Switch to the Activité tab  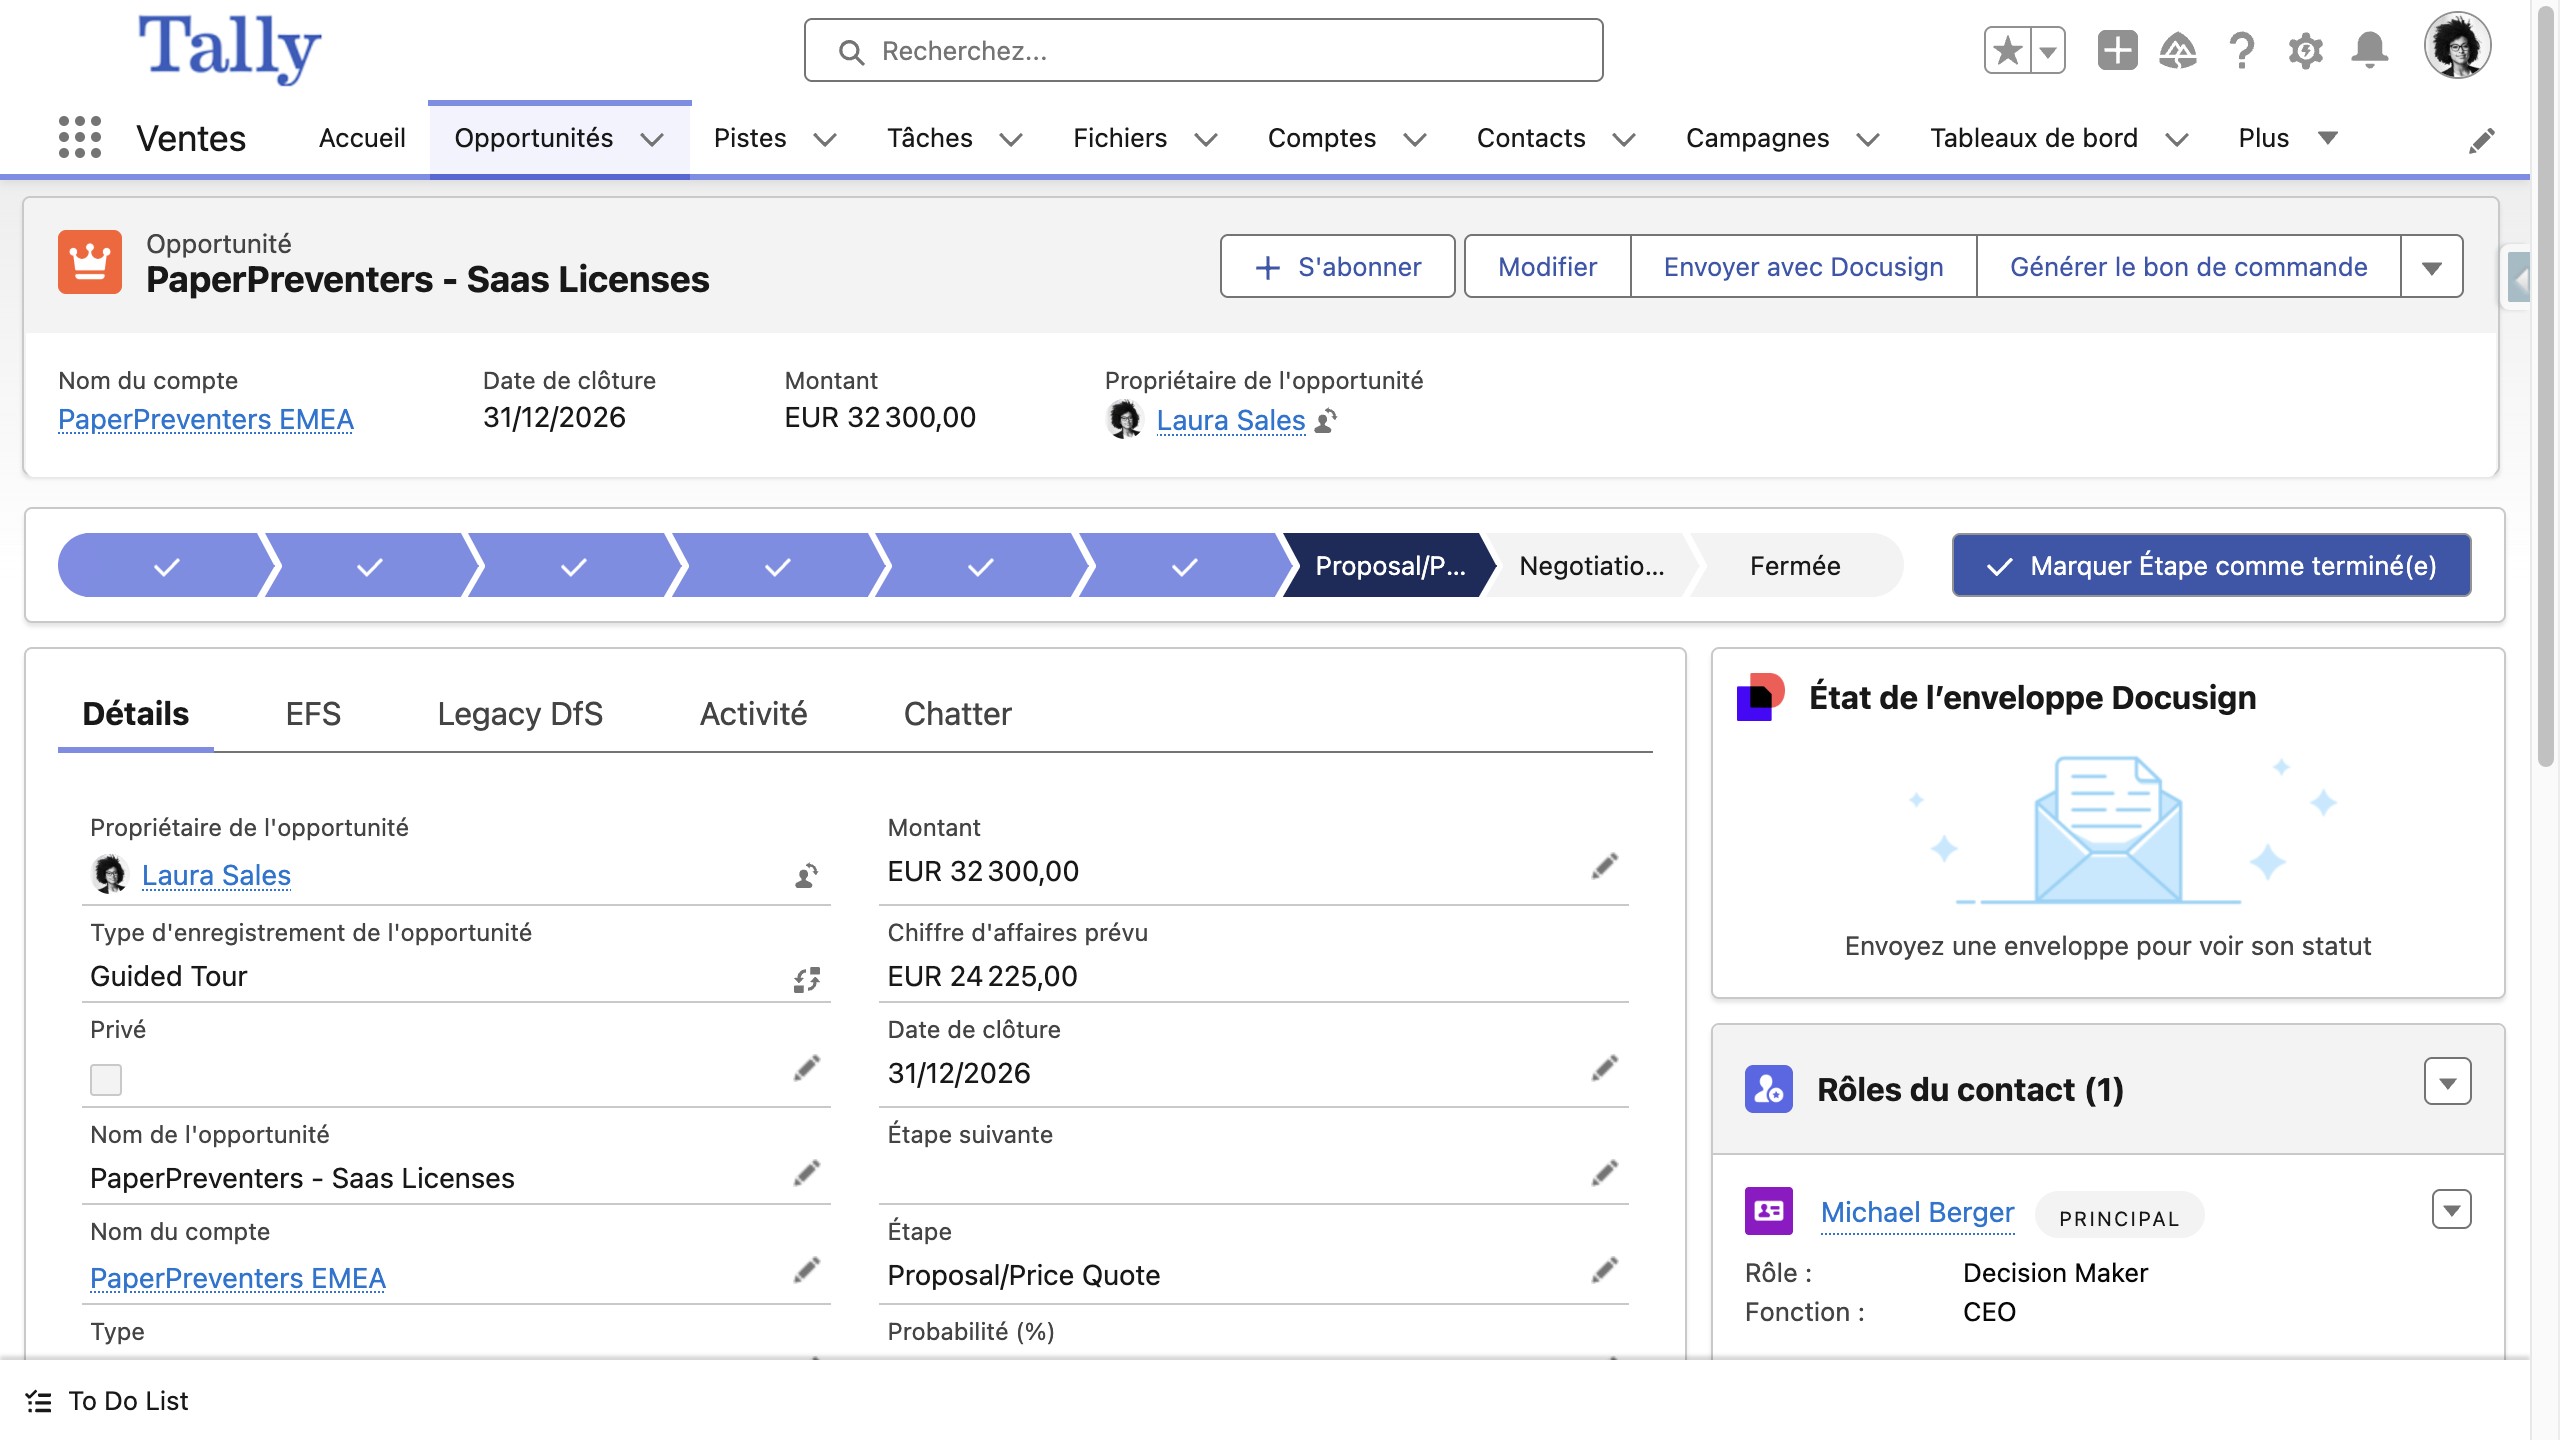(753, 714)
